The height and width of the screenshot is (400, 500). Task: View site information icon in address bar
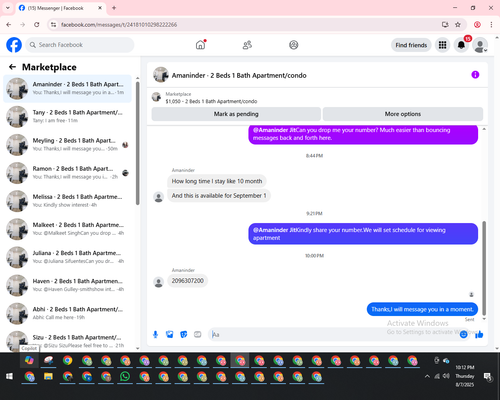[x=53, y=24]
